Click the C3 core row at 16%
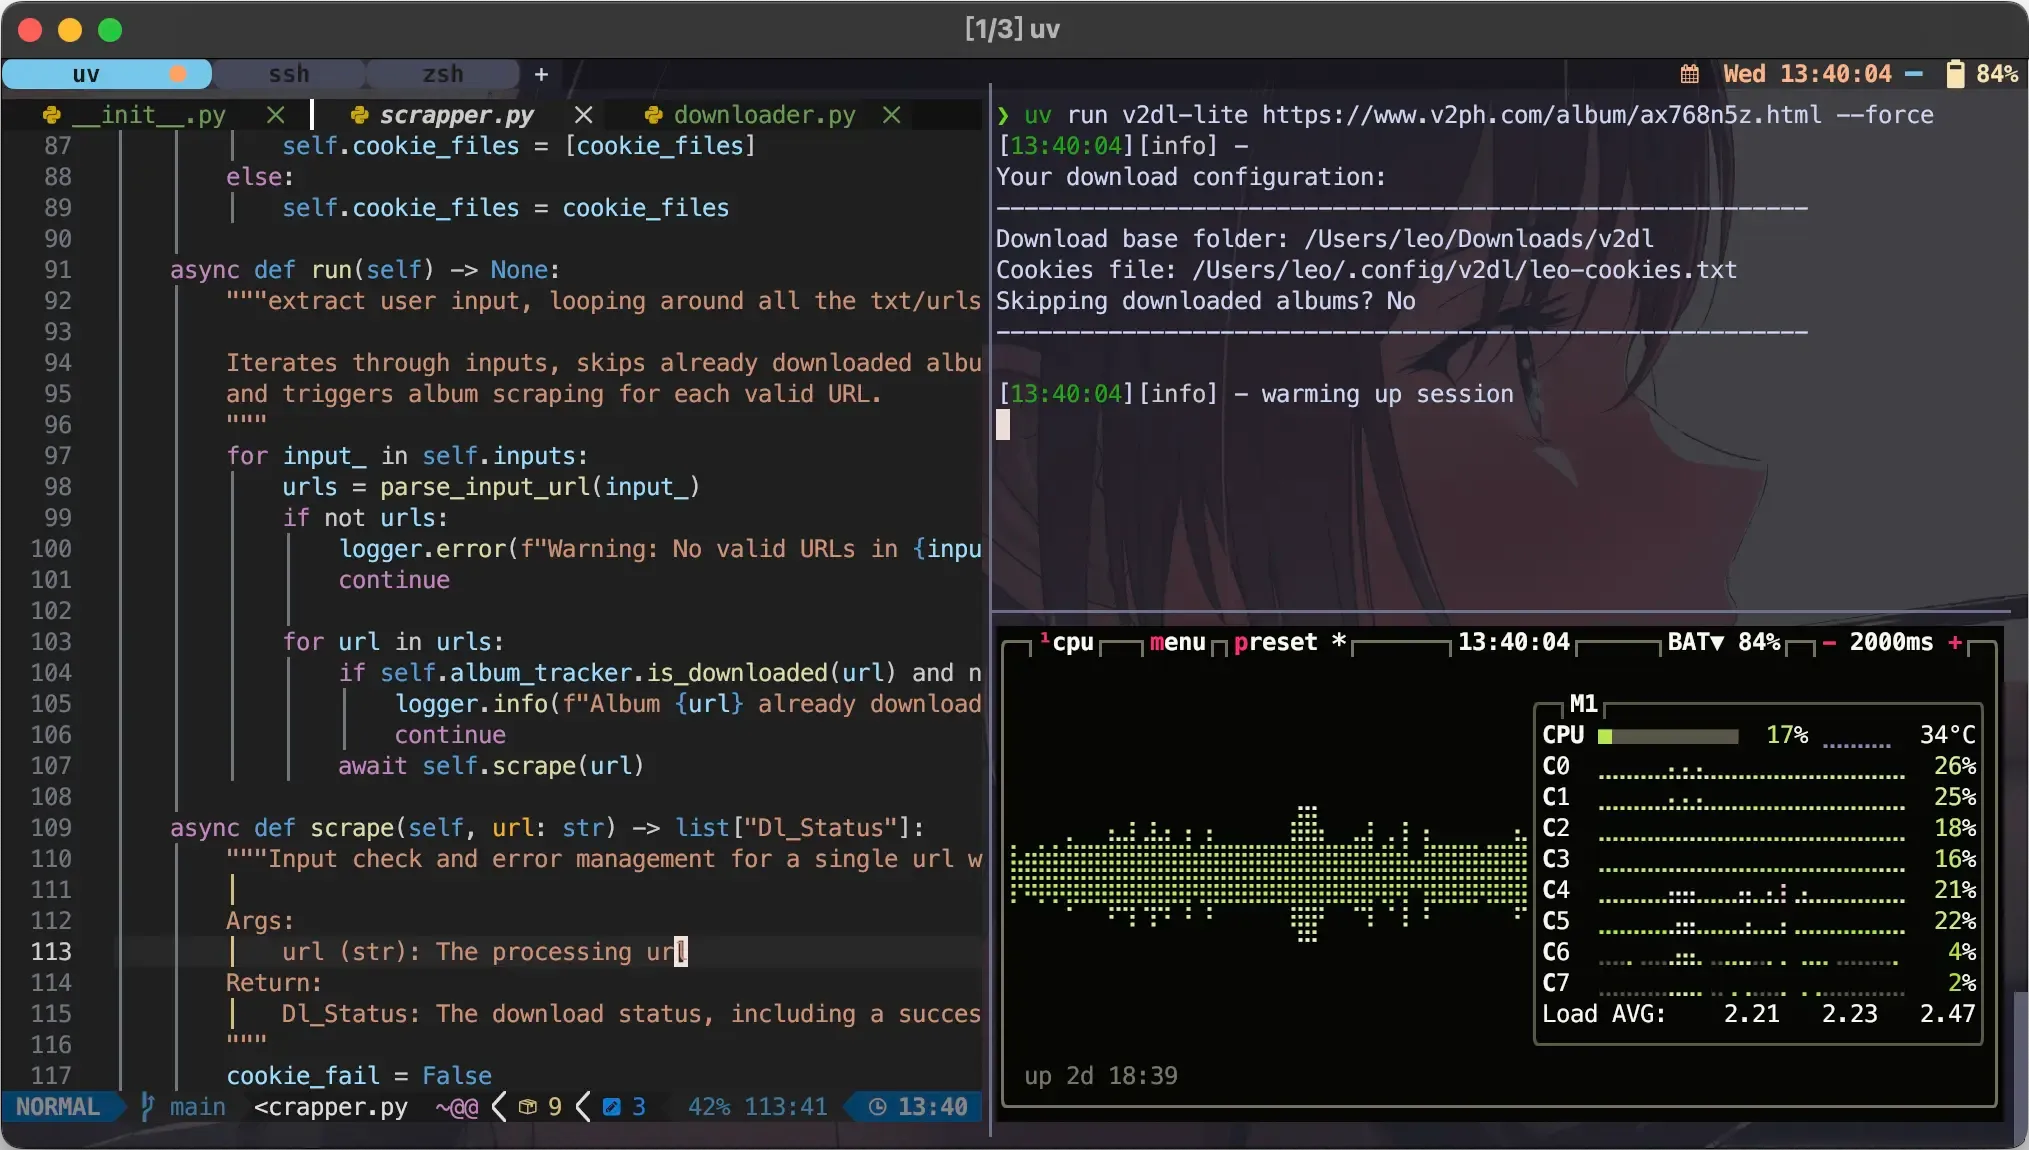The image size is (2029, 1150). pos(1759,859)
